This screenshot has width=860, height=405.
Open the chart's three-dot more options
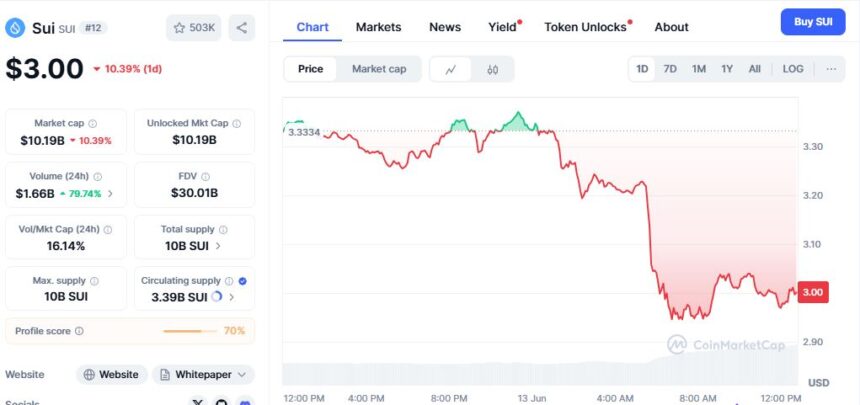click(830, 69)
